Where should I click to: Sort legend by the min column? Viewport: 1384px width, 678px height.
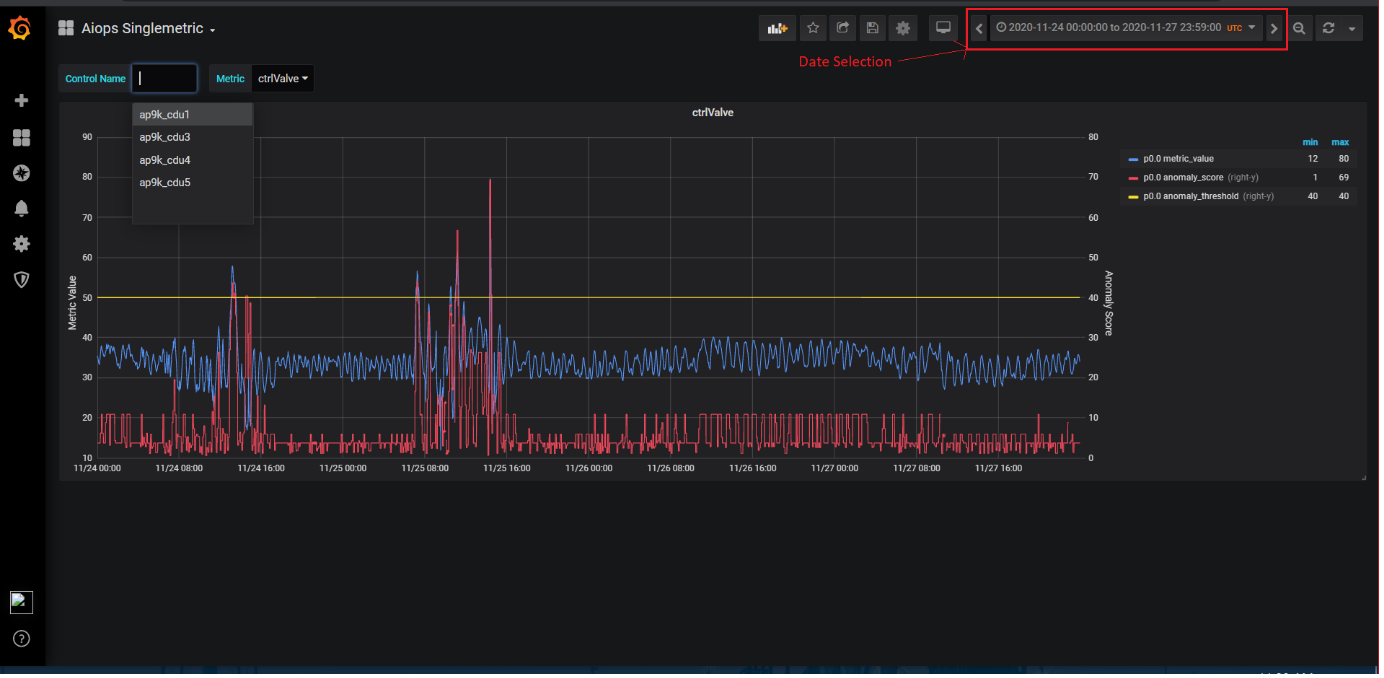[1311, 142]
